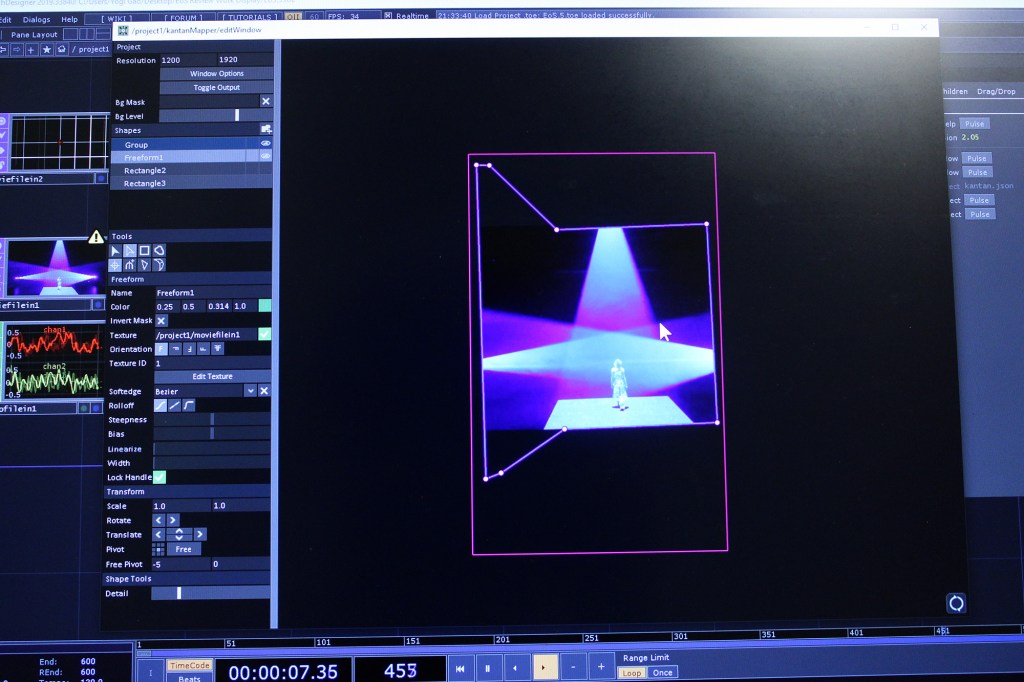Select the arrow selection tool
1024x682 pixels.
115,251
